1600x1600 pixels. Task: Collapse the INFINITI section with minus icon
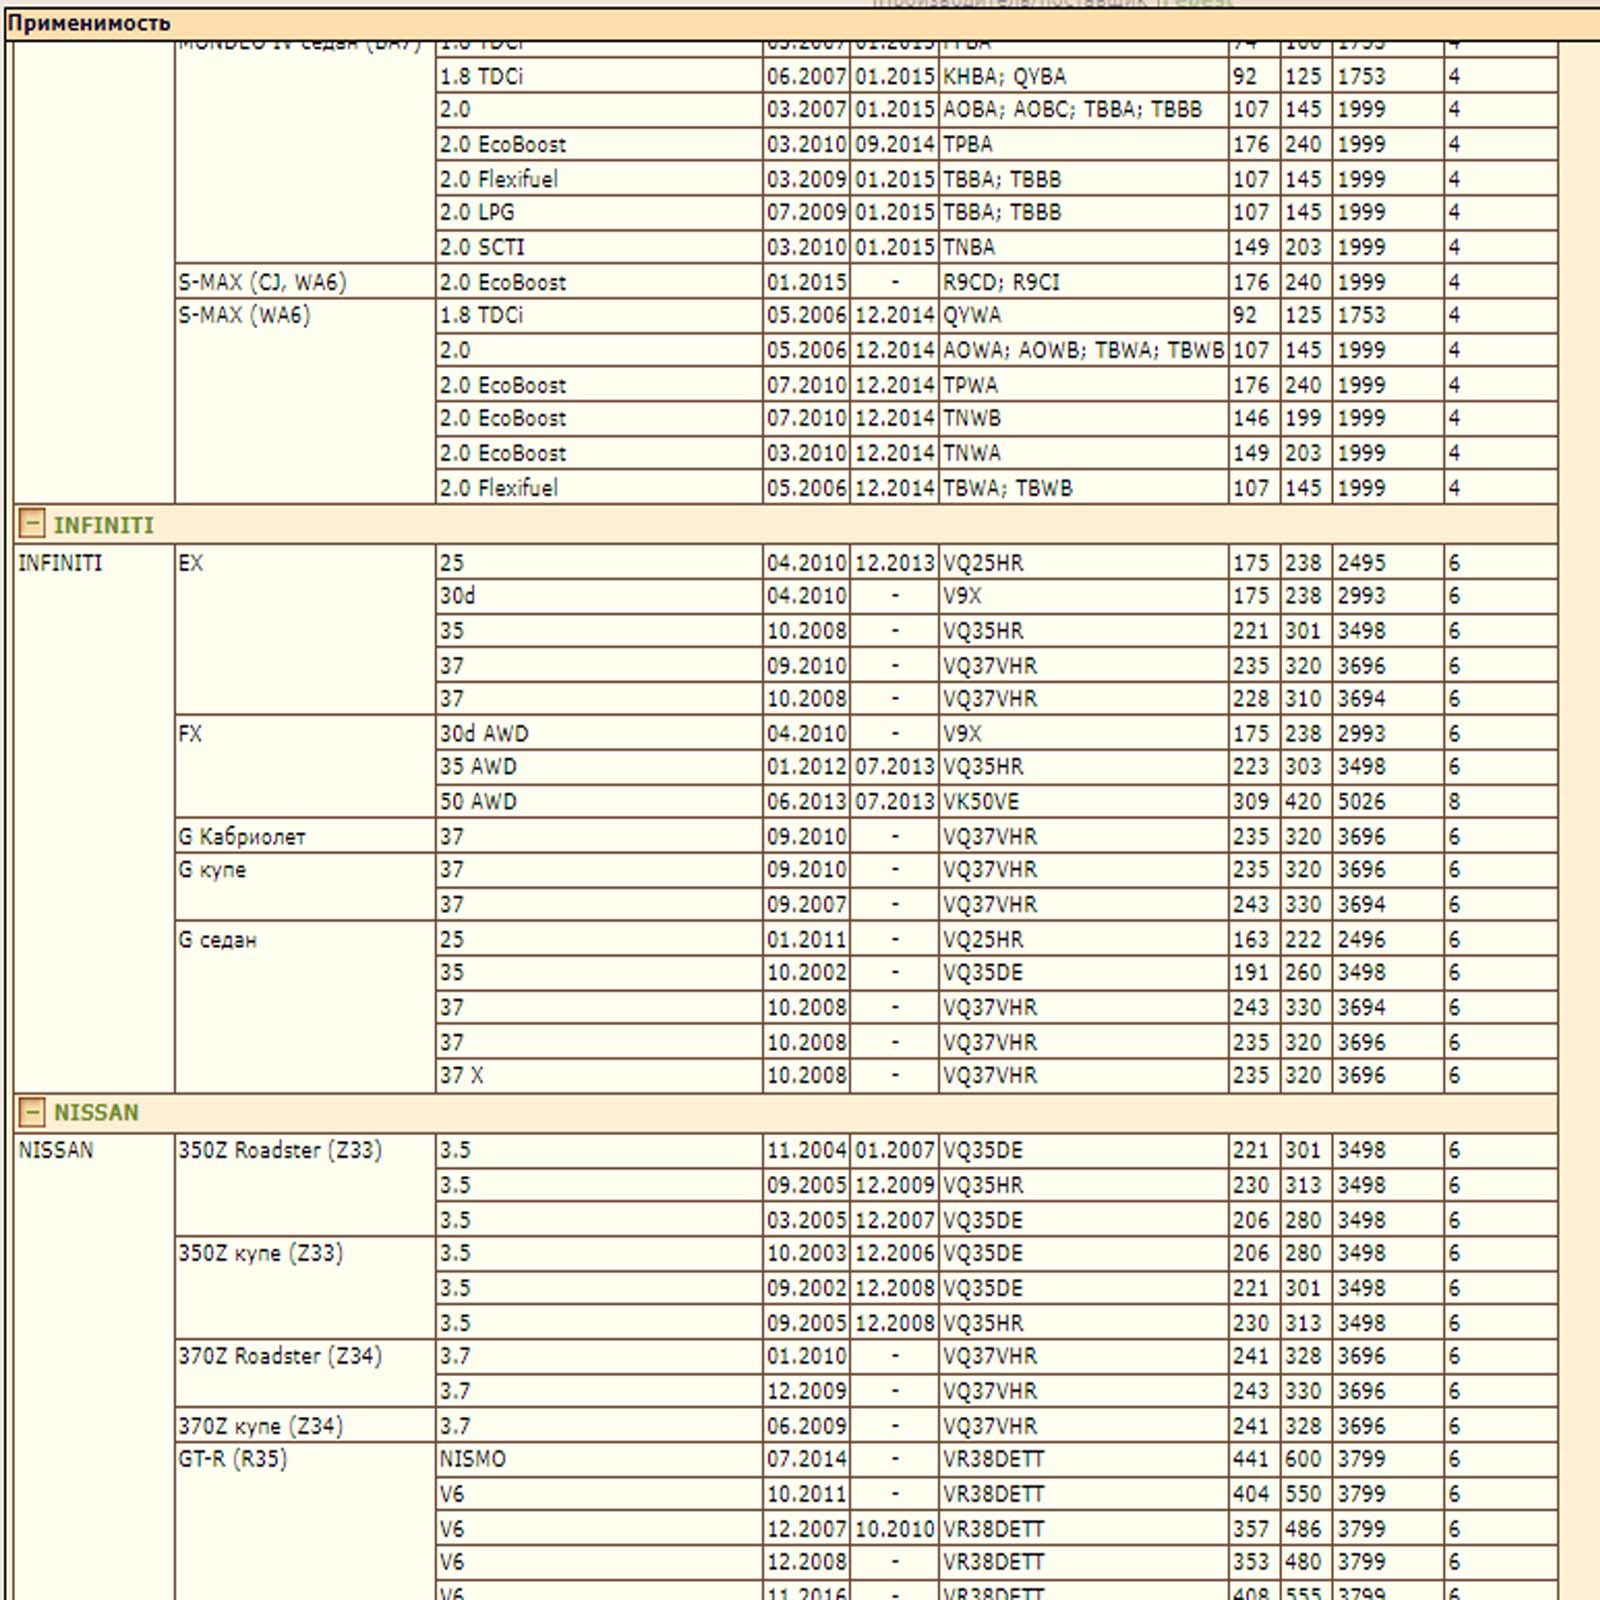tap(32, 523)
